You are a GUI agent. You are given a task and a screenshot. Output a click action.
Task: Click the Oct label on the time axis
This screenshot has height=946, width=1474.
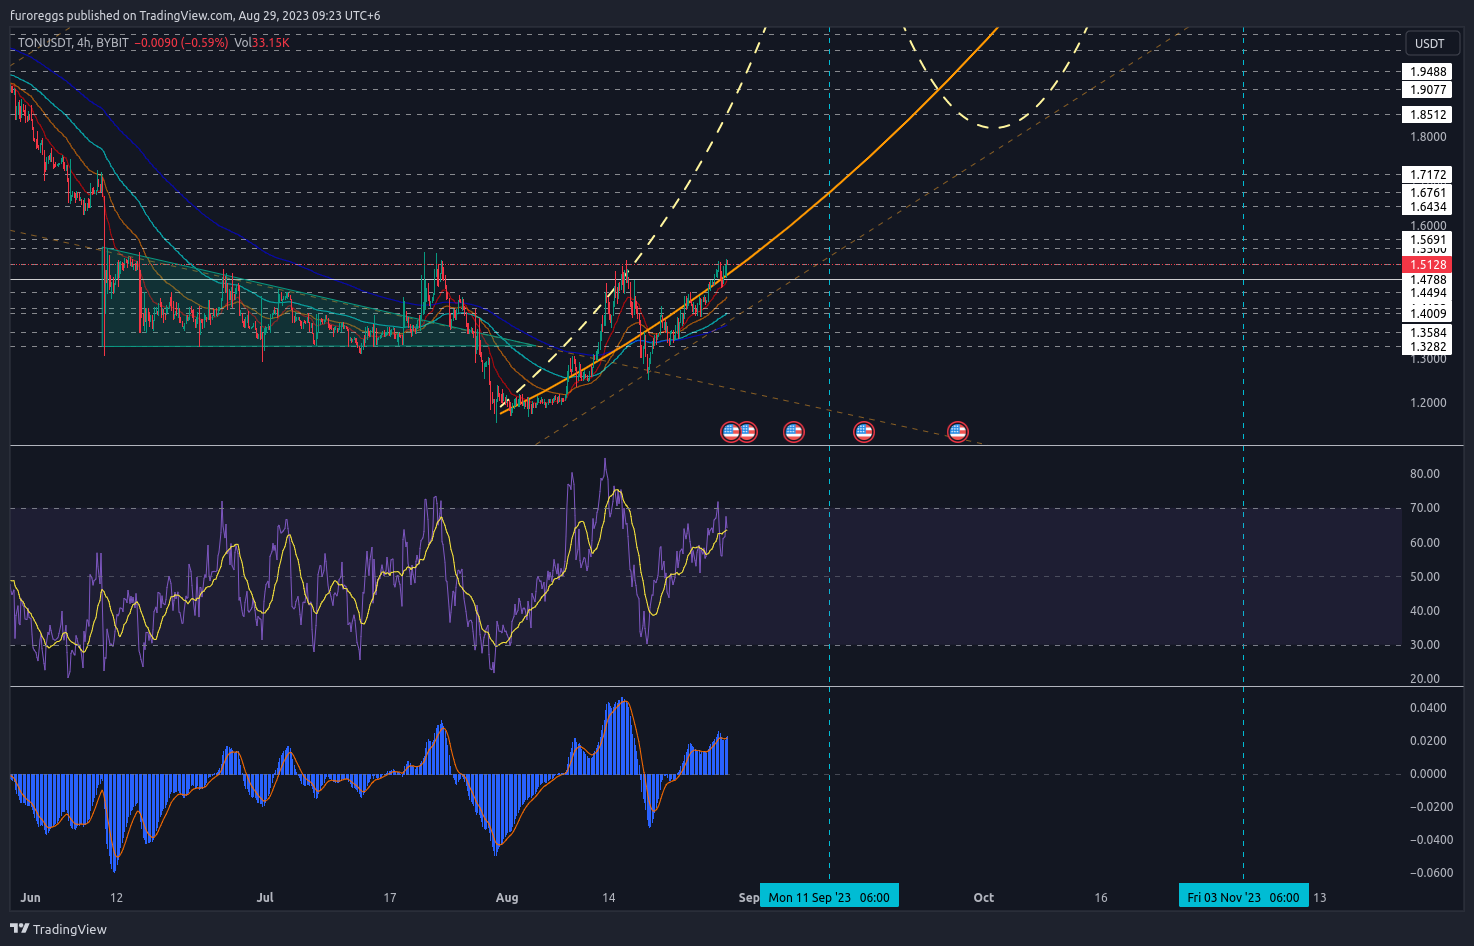click(x=984, y=897)
